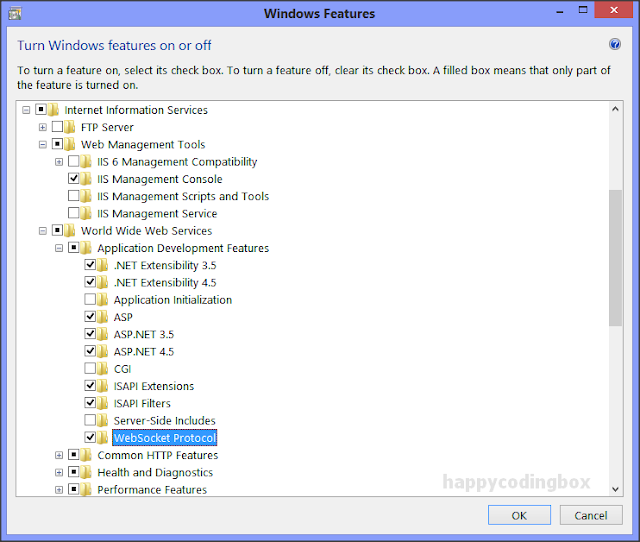Viewport: 640px width, 542px height.
Task: Toggle Internet Information Services checkbox
Action: (41, 109)
